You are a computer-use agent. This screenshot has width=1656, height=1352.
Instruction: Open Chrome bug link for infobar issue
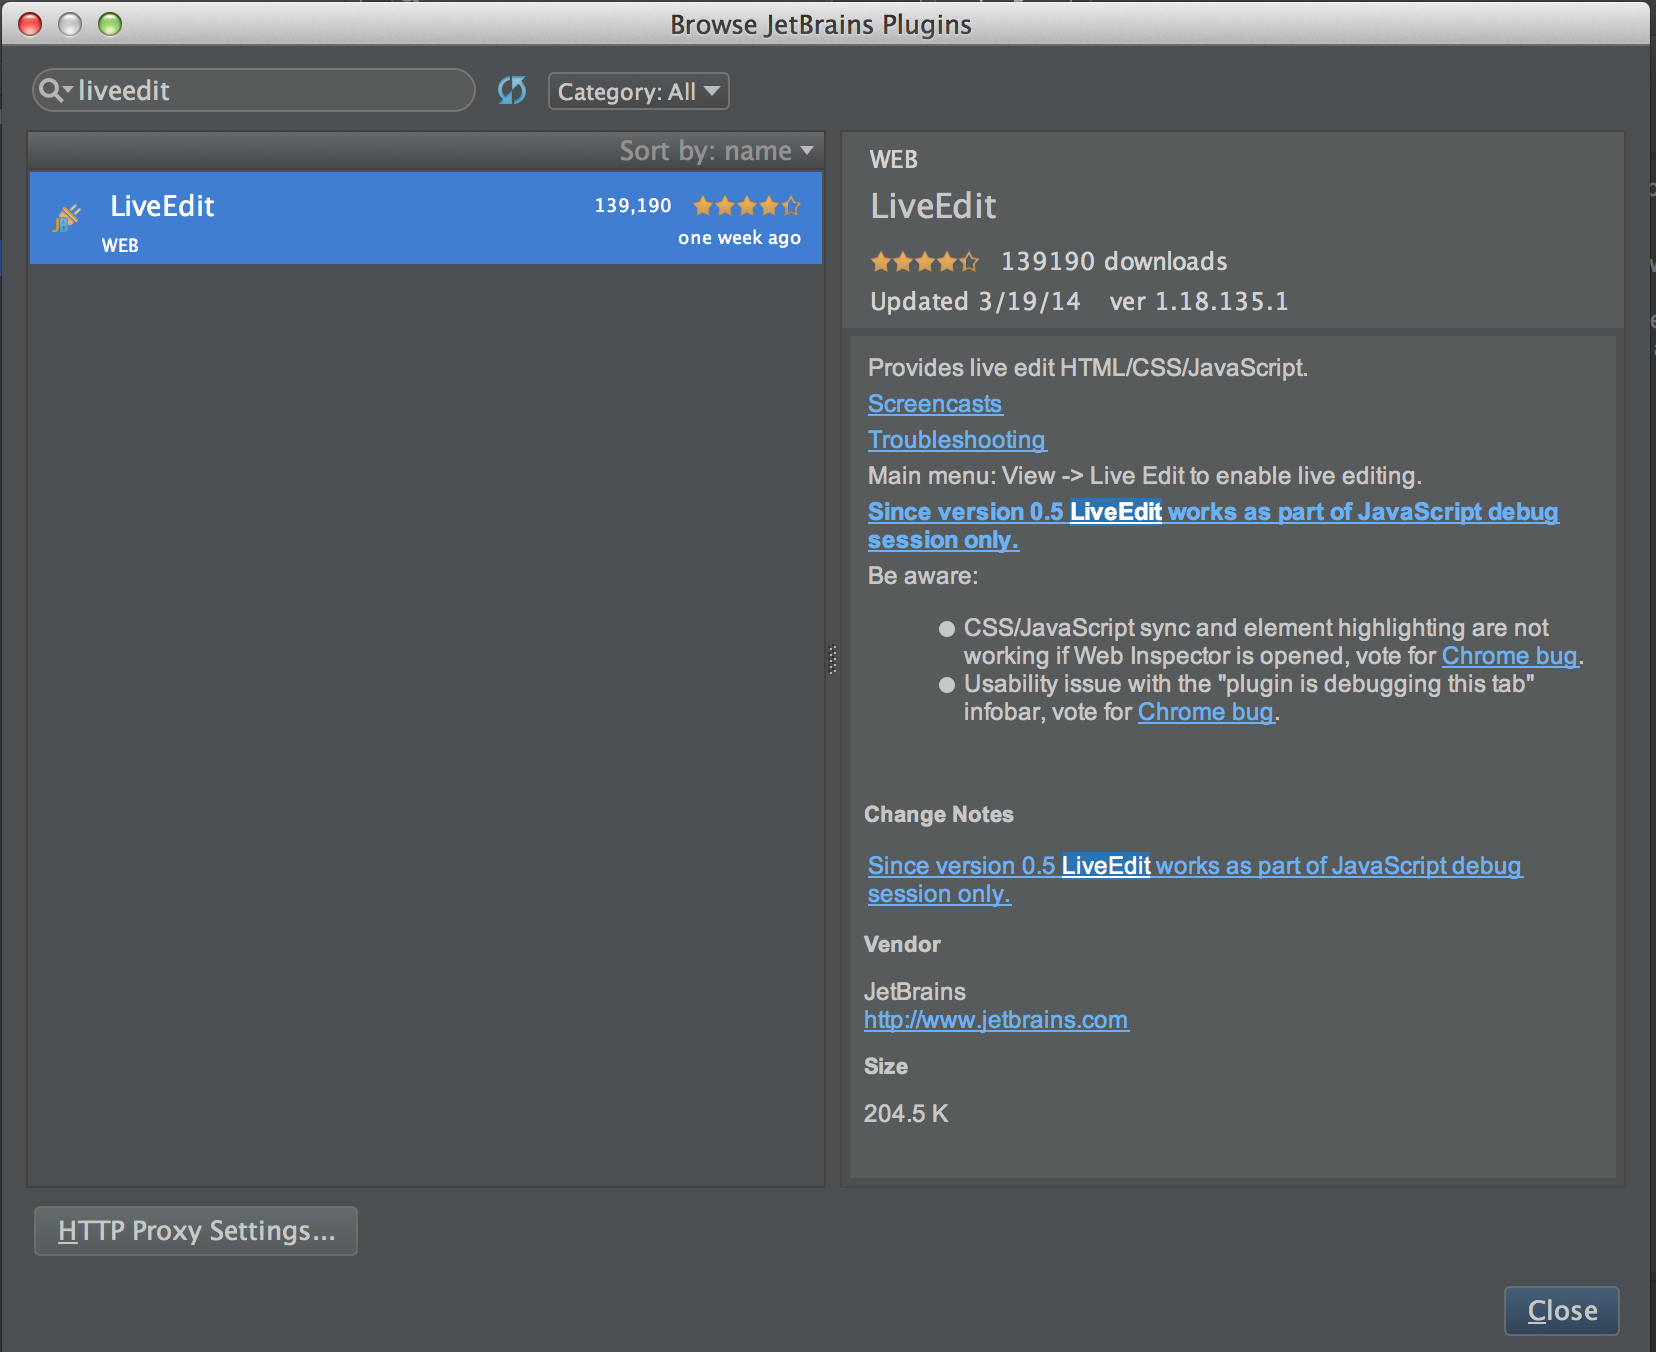tap(1206, 712)
